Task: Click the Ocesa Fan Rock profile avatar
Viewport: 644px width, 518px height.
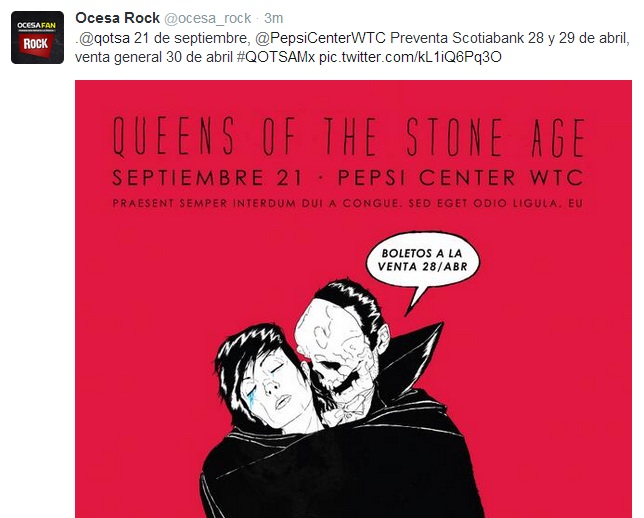Action: (x=38, y=37)
